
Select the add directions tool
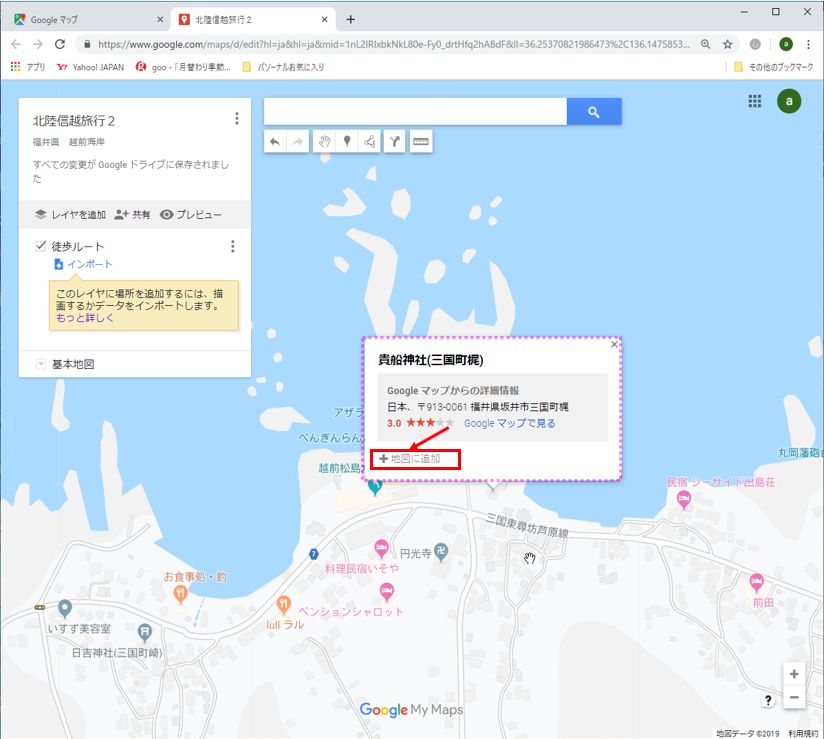[395, 141]
